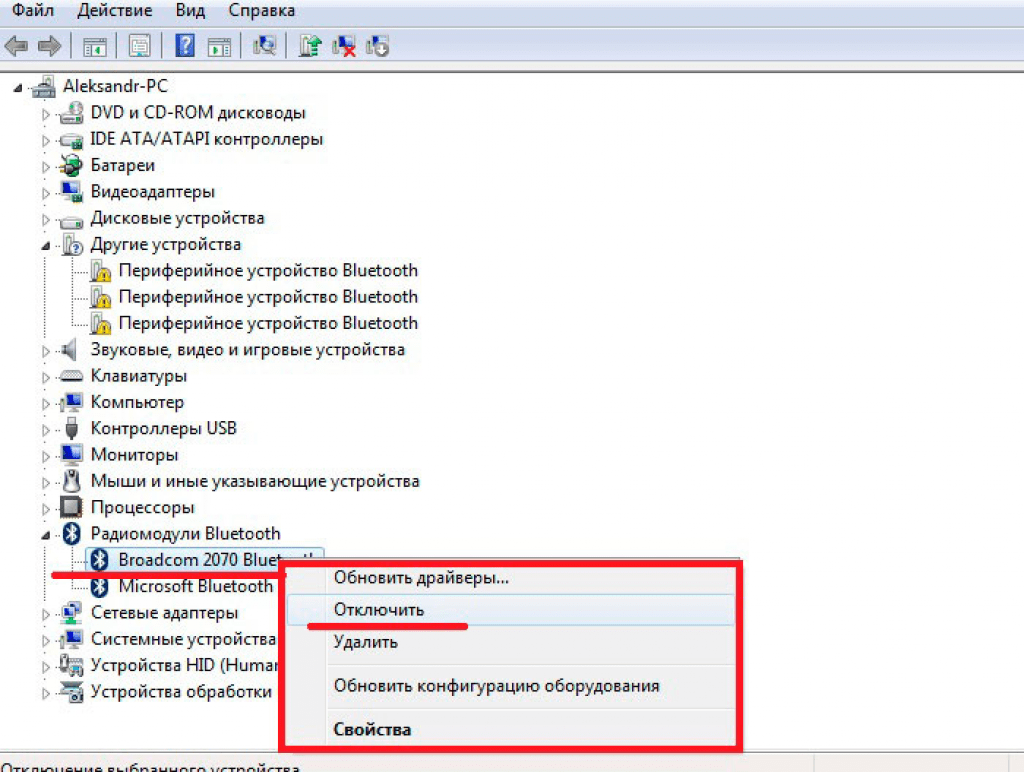Select Устройства HID tree row
Viewport: 1024px width, 772px height.
[x=184, y=665]
